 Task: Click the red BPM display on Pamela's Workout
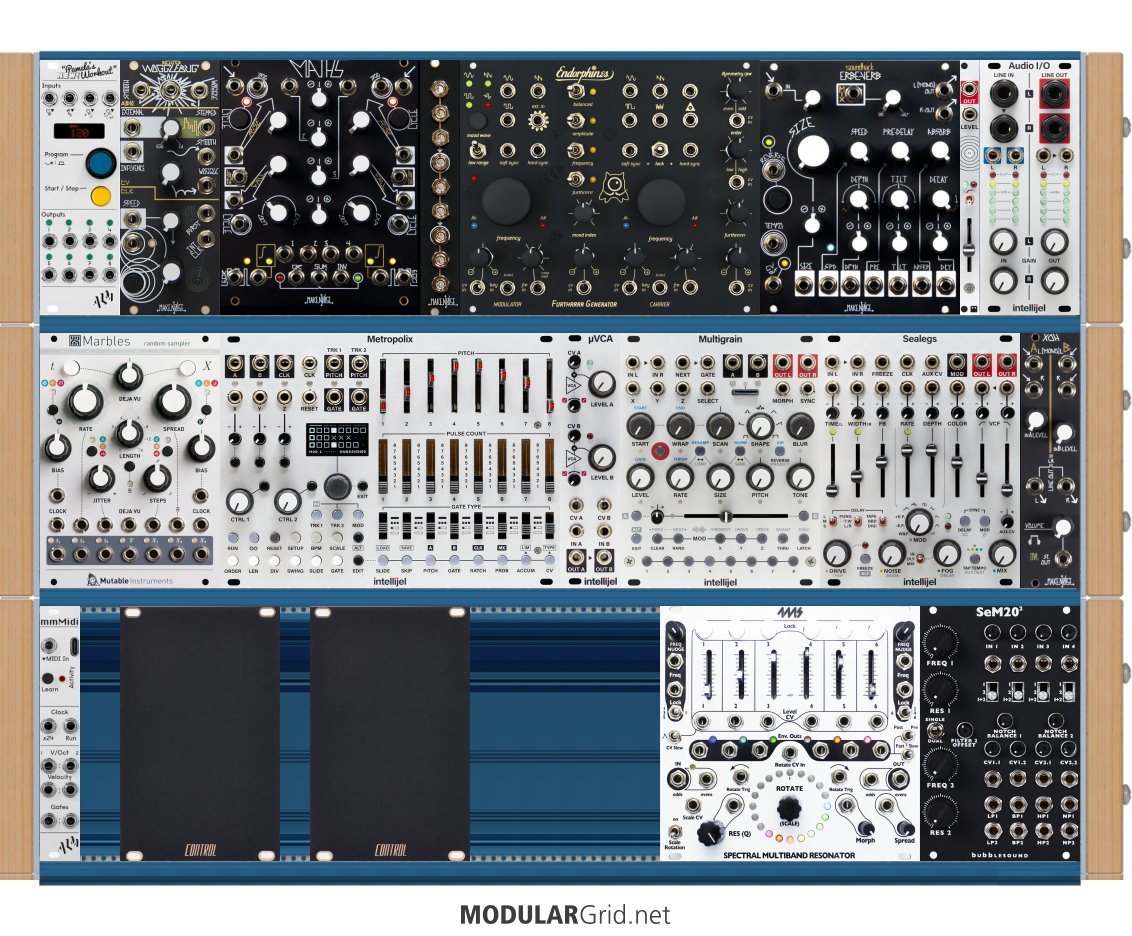tap(79, 131)
